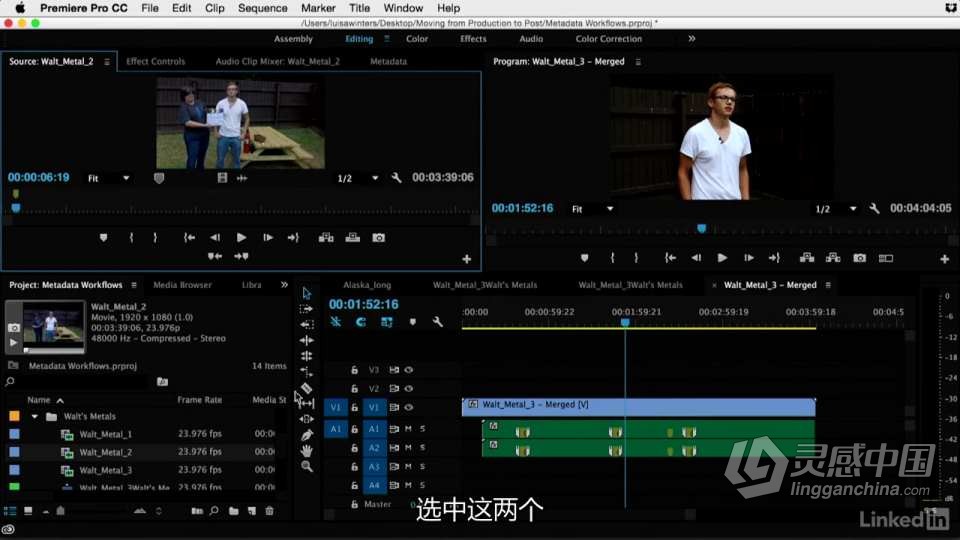Image resolution: width=960 pixels, height=540 pixels.
Task: Open Program monitor settings wrench
Action: click(x=874, y=209)
